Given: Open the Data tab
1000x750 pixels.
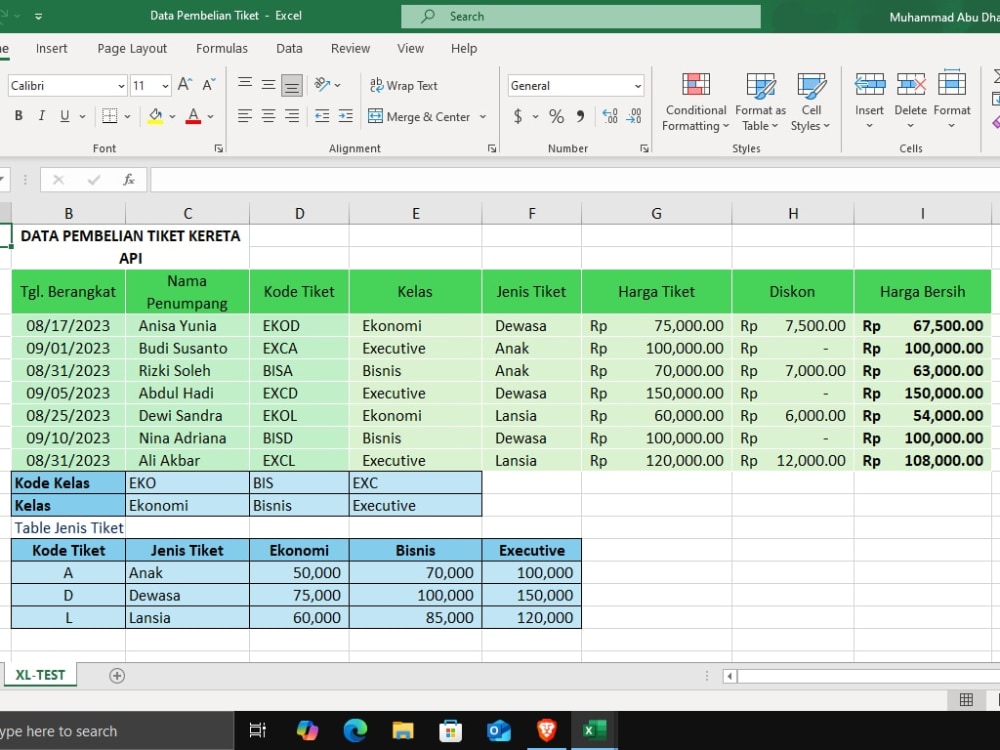Looking at the screenshot, I should tap(289, 48).
